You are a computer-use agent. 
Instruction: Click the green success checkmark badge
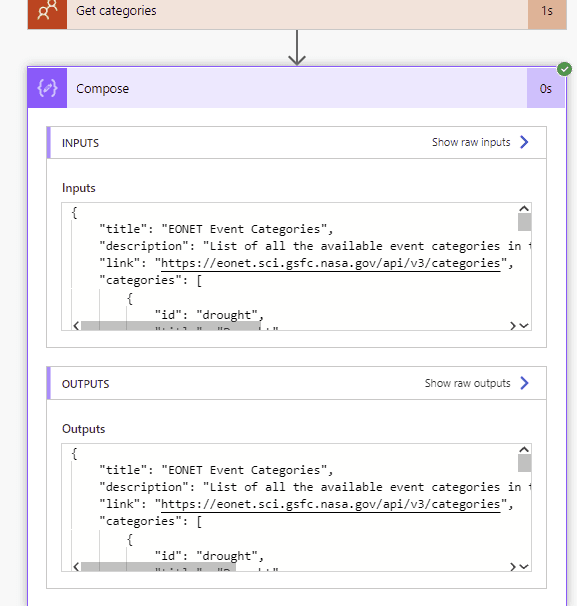pyautogui.click(x=564, y=69)
